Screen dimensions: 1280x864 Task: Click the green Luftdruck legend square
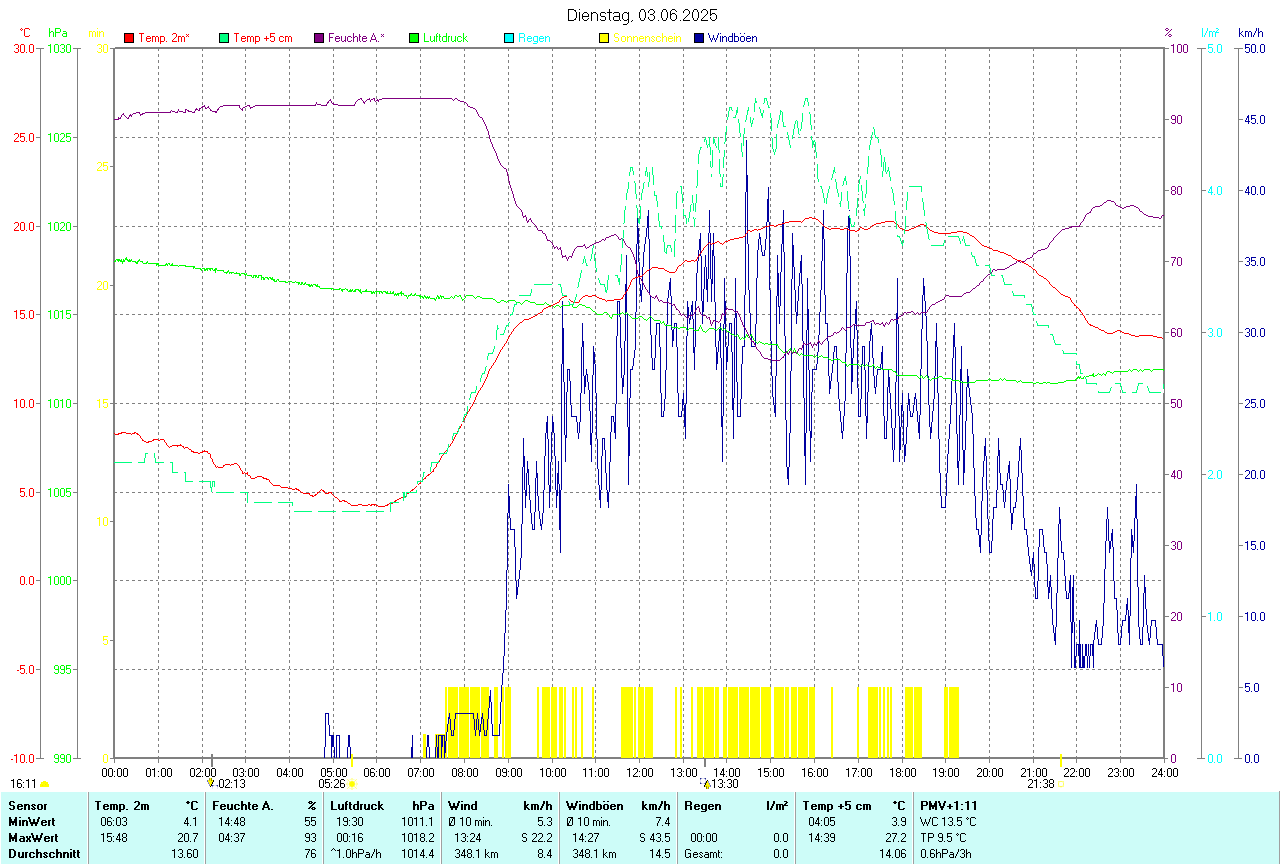pyautogui.click(x=414, y=38)
